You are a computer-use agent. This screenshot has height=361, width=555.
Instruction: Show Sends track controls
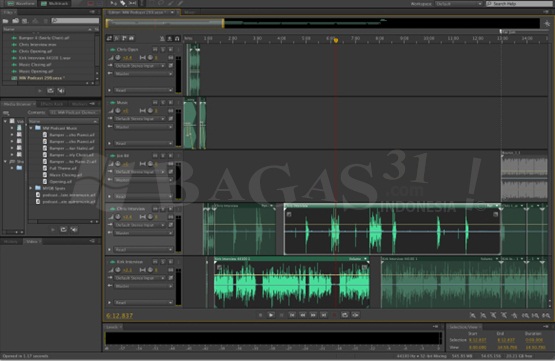coord(124,38)
